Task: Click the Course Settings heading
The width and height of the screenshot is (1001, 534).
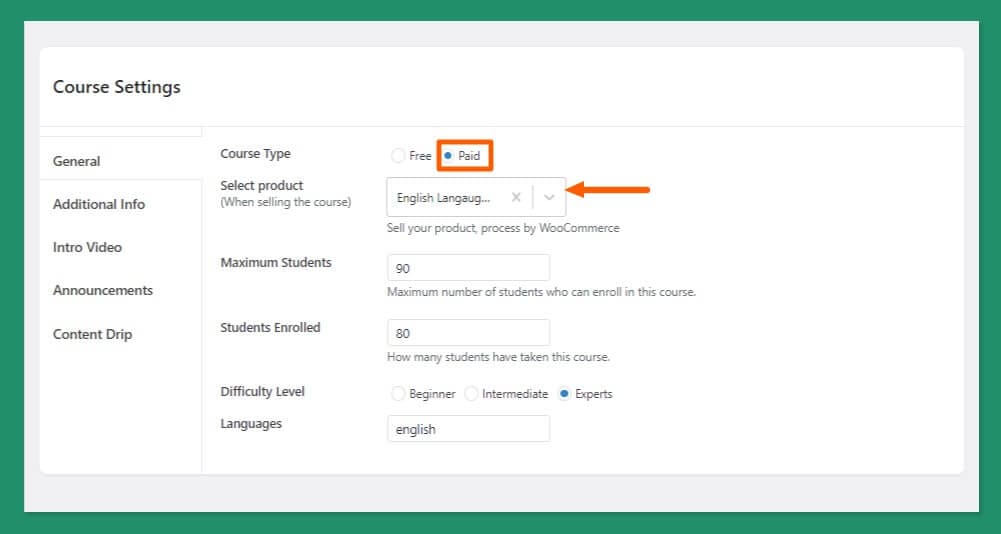Action: point(117,87)
